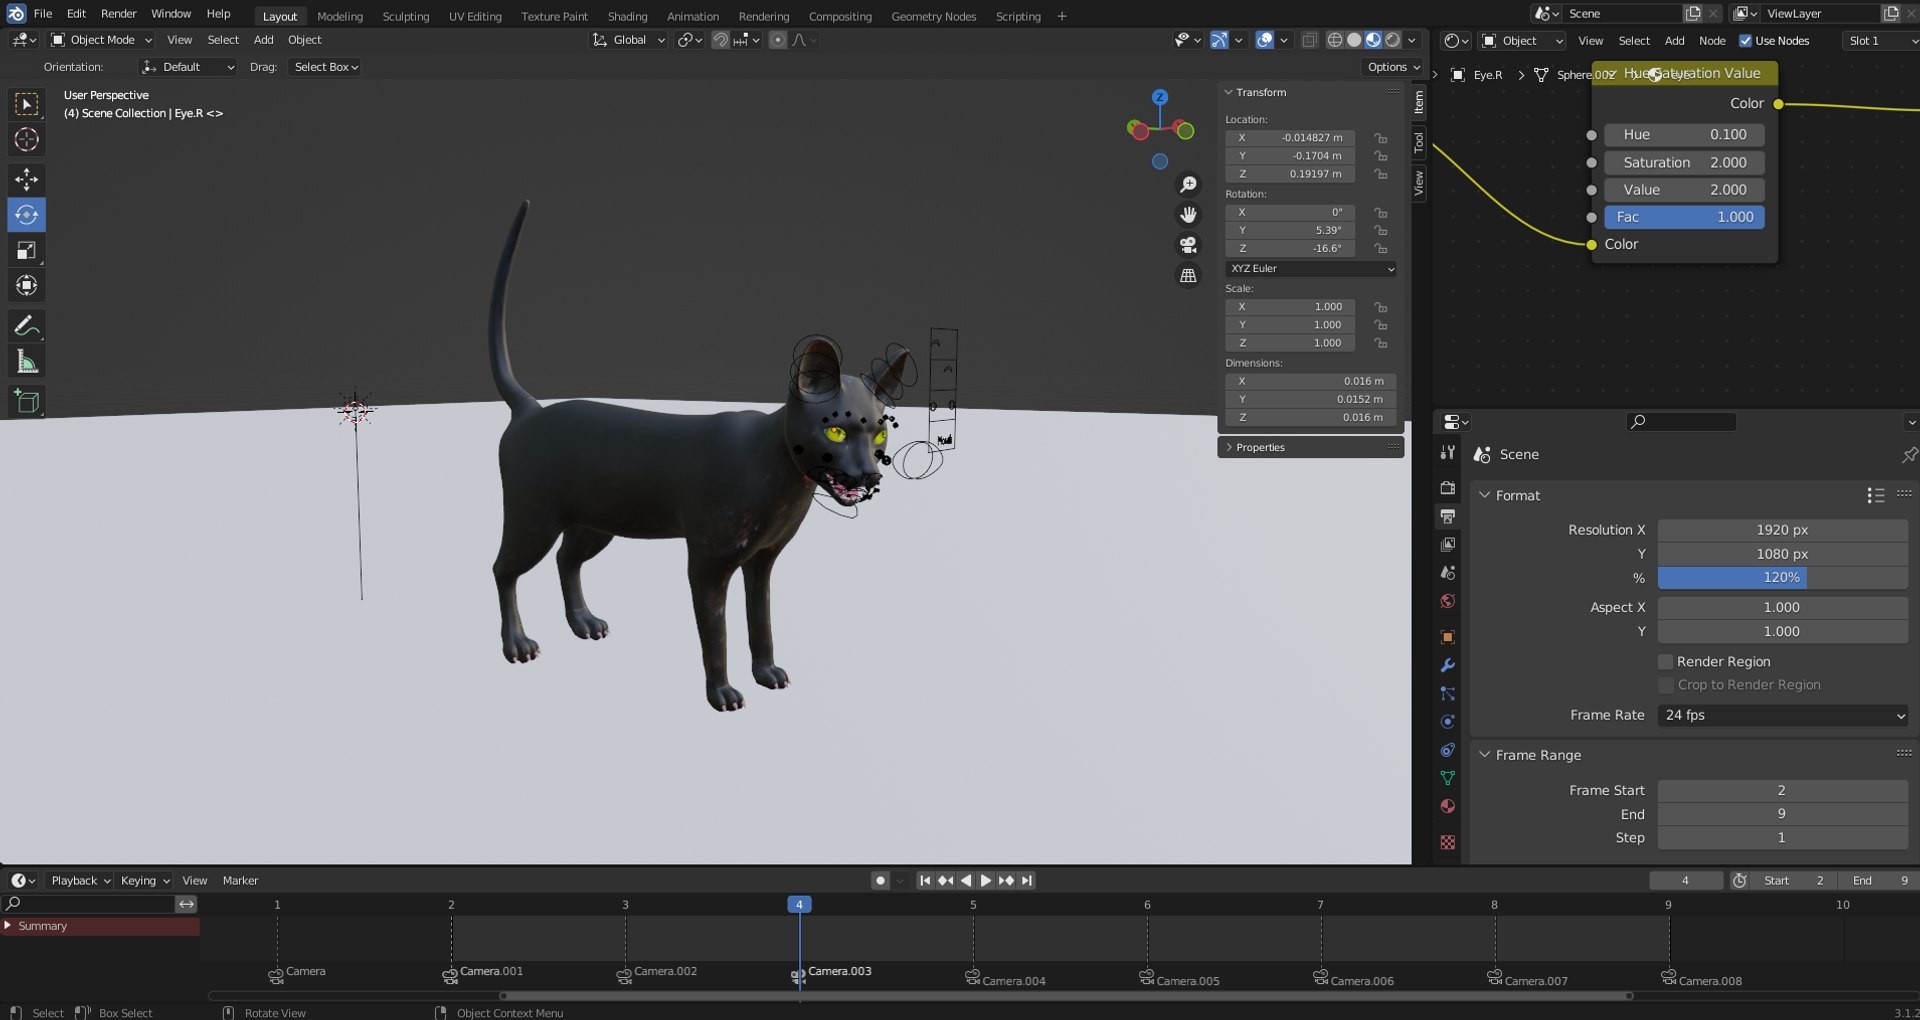Toggle snapping magnet icon
1920x1020 pixels.
click(x=720, y=40)
